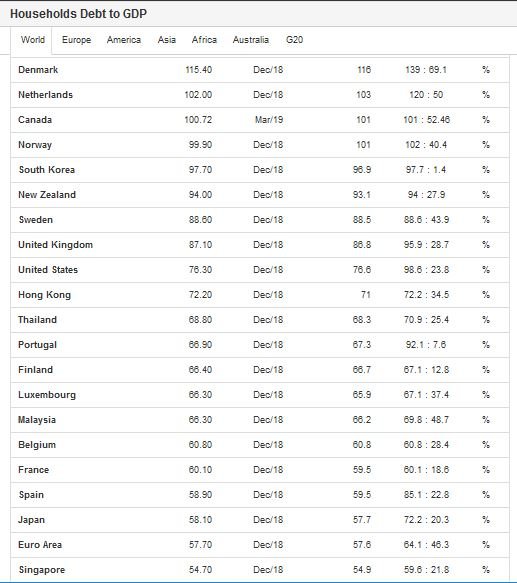Click the World tab
517x583 pixels.
click(x=33, y=40)
